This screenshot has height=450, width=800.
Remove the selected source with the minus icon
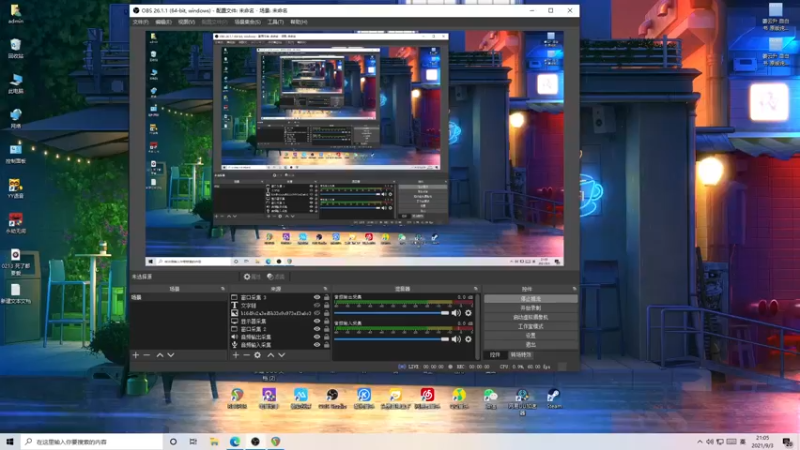[246, 355]
